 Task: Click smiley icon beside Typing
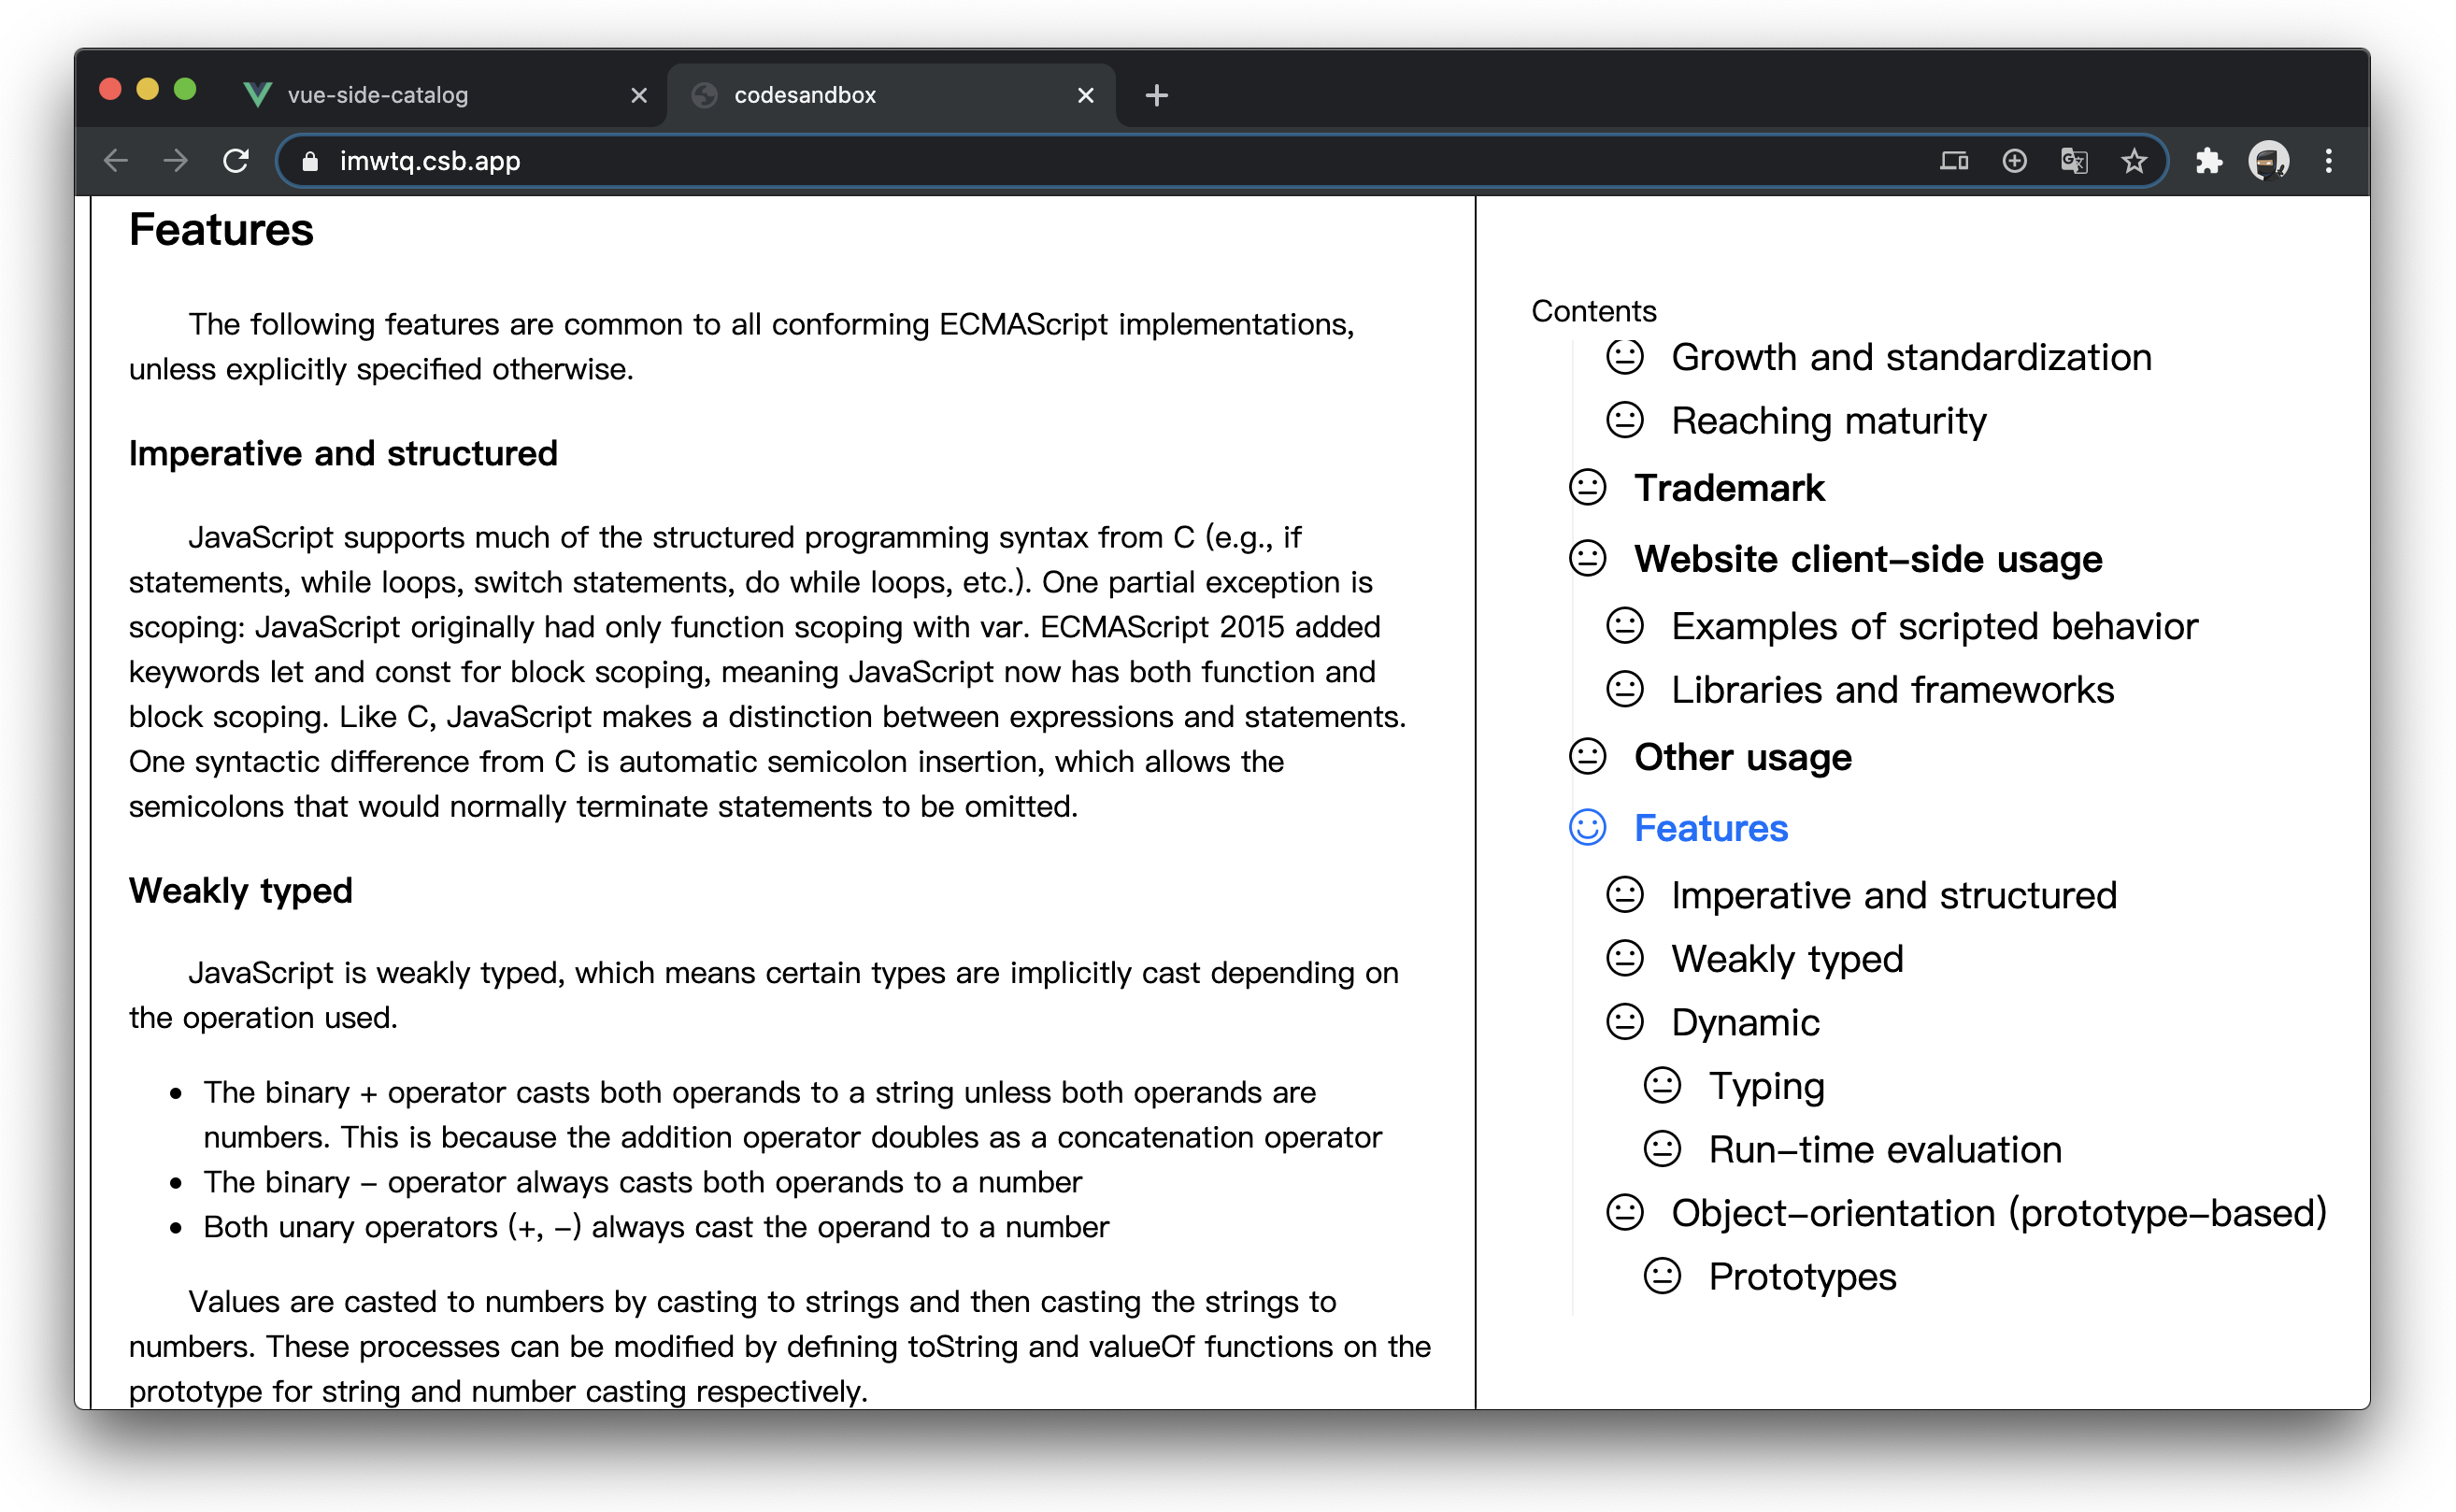[1662, 1086]
